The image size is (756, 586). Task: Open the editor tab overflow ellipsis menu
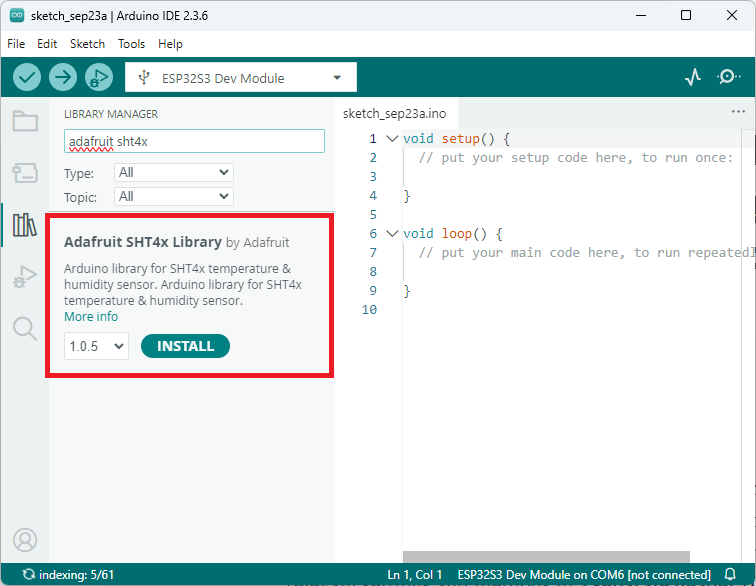[738, 112]
